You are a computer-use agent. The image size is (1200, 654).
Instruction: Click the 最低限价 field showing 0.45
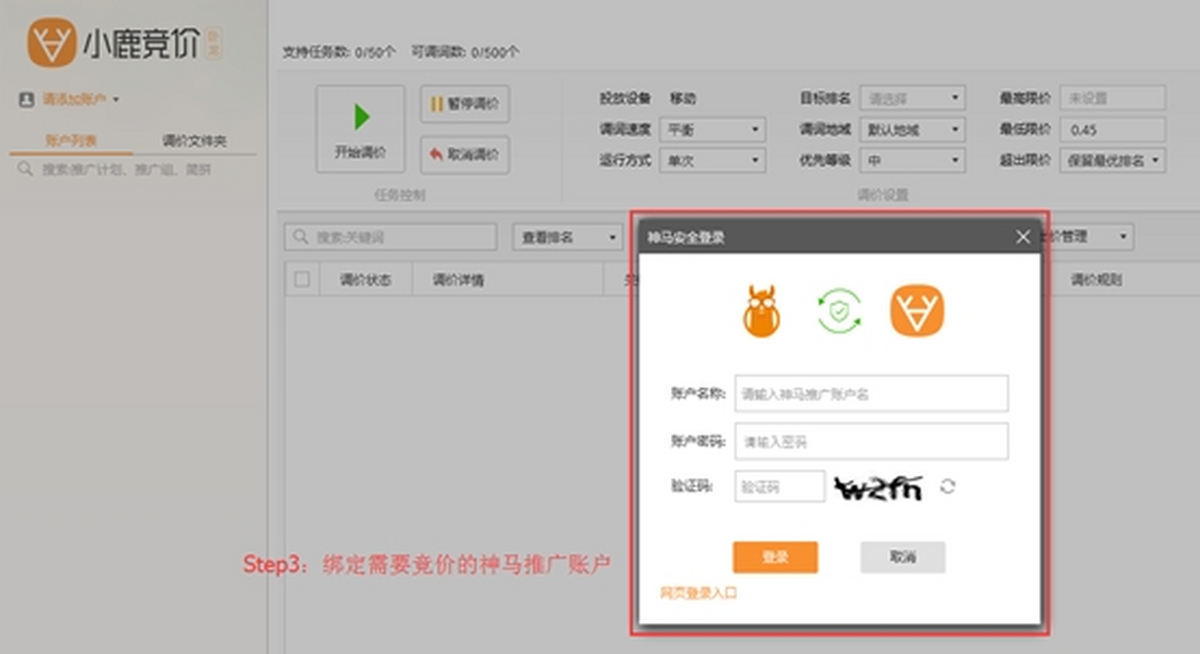pyautogui.click(x=1113, y=129)
